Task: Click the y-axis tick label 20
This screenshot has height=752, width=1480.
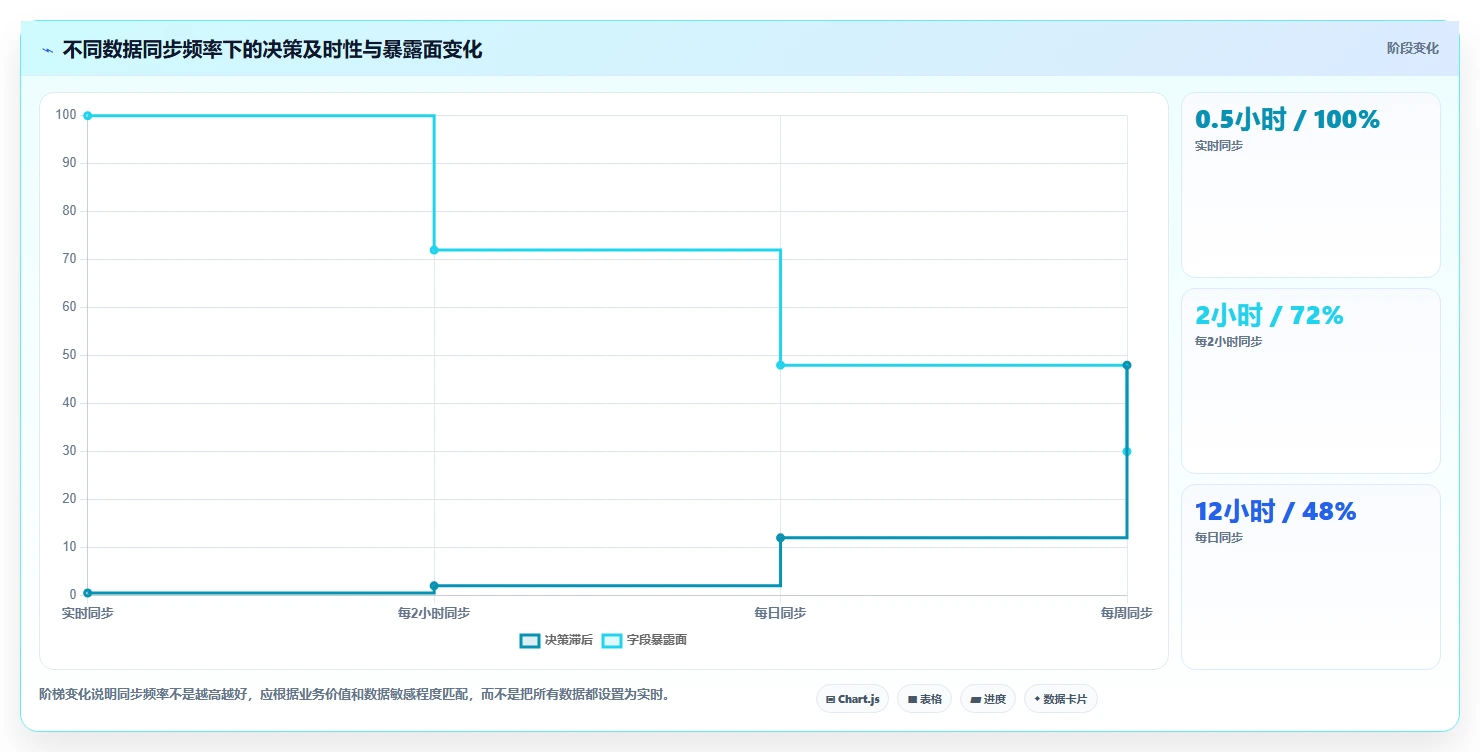Action: (69, 499)
